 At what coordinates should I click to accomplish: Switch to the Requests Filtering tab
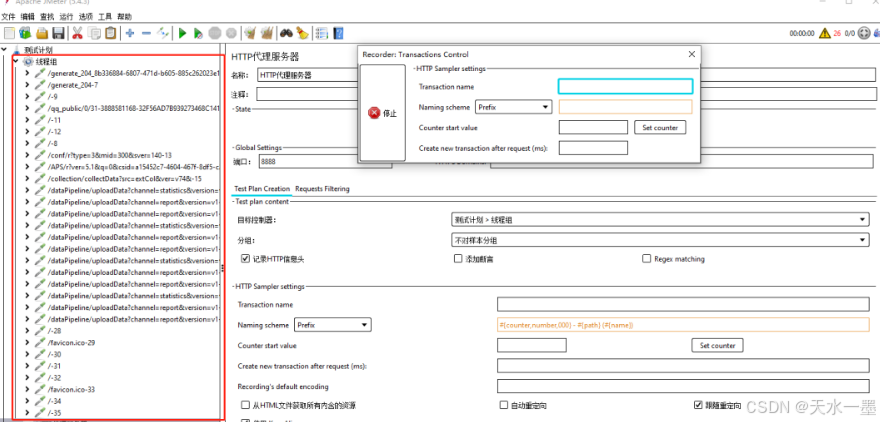click(x=322, y=189)
